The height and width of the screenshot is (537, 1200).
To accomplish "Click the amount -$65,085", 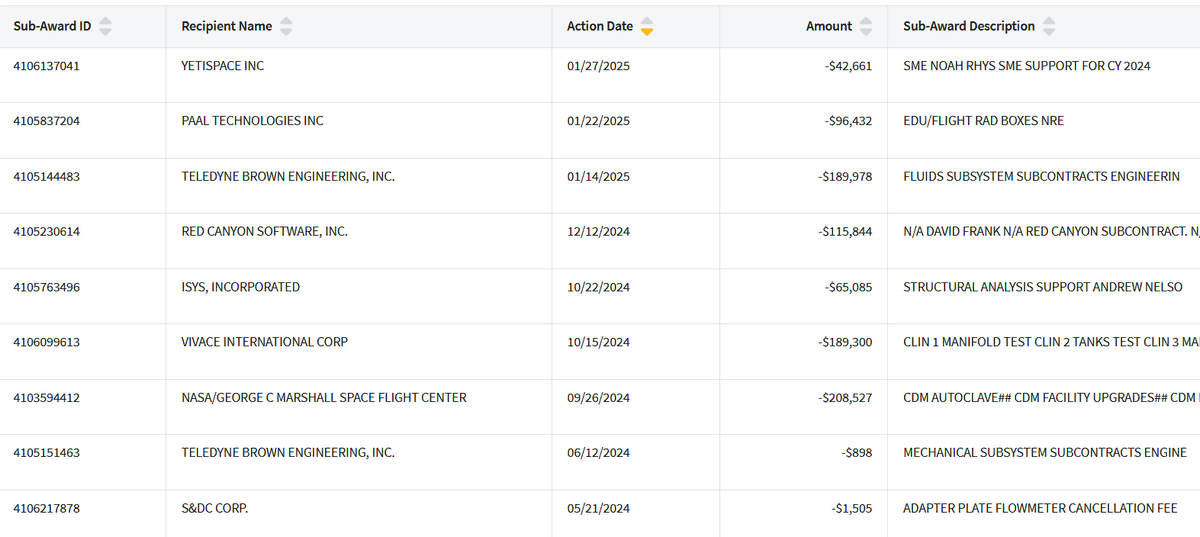I will tap(849, 287).
